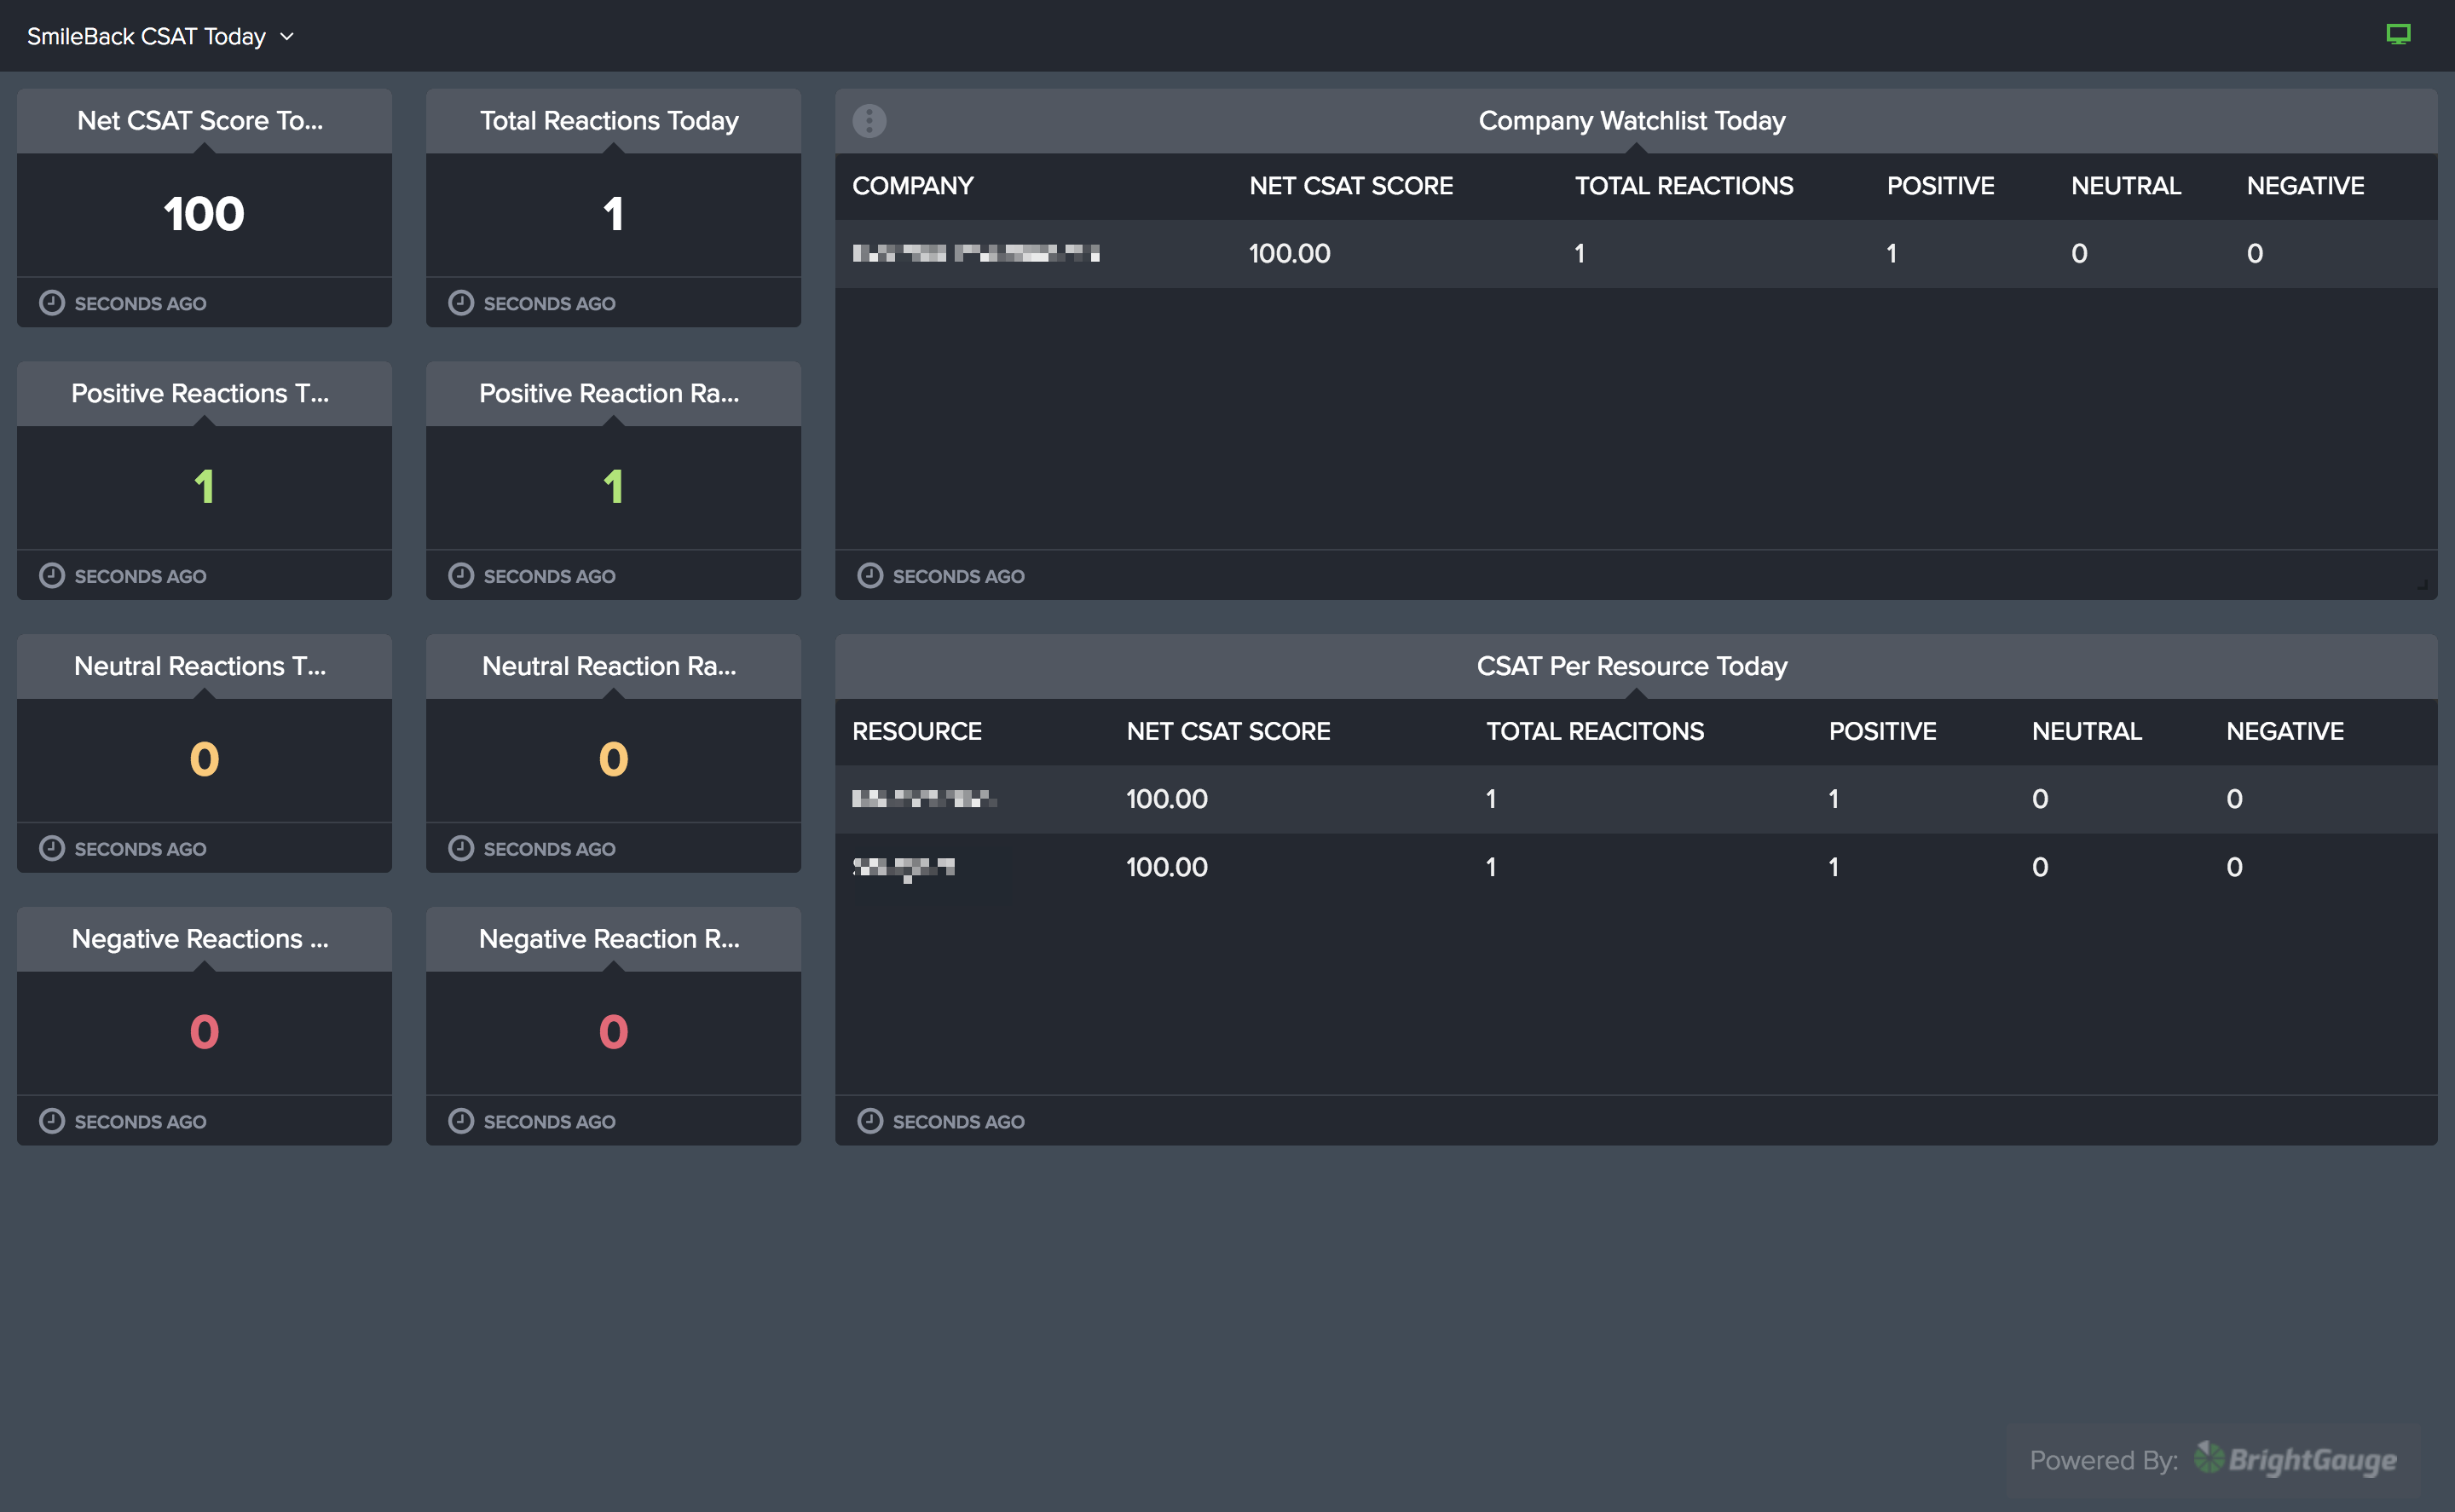Click the 100 Net CSAT score value

click(x=204, y=214)
